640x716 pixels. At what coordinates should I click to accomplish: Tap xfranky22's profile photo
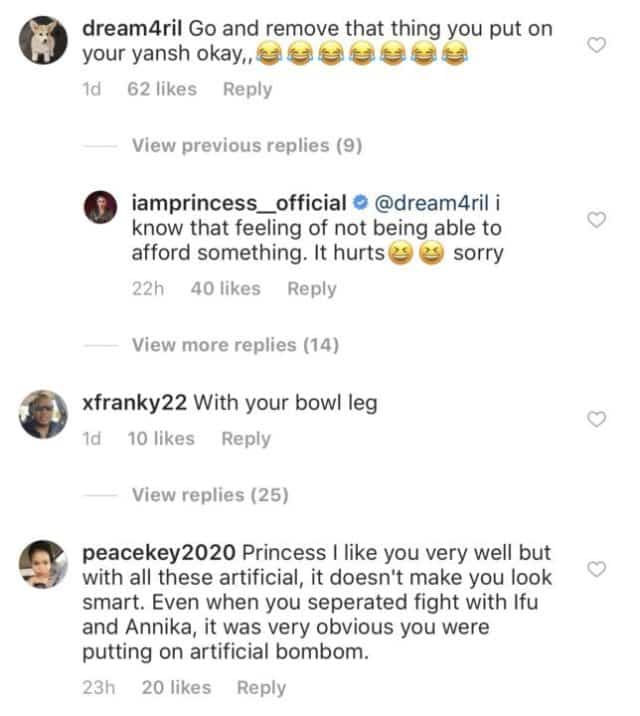[42, 413]
